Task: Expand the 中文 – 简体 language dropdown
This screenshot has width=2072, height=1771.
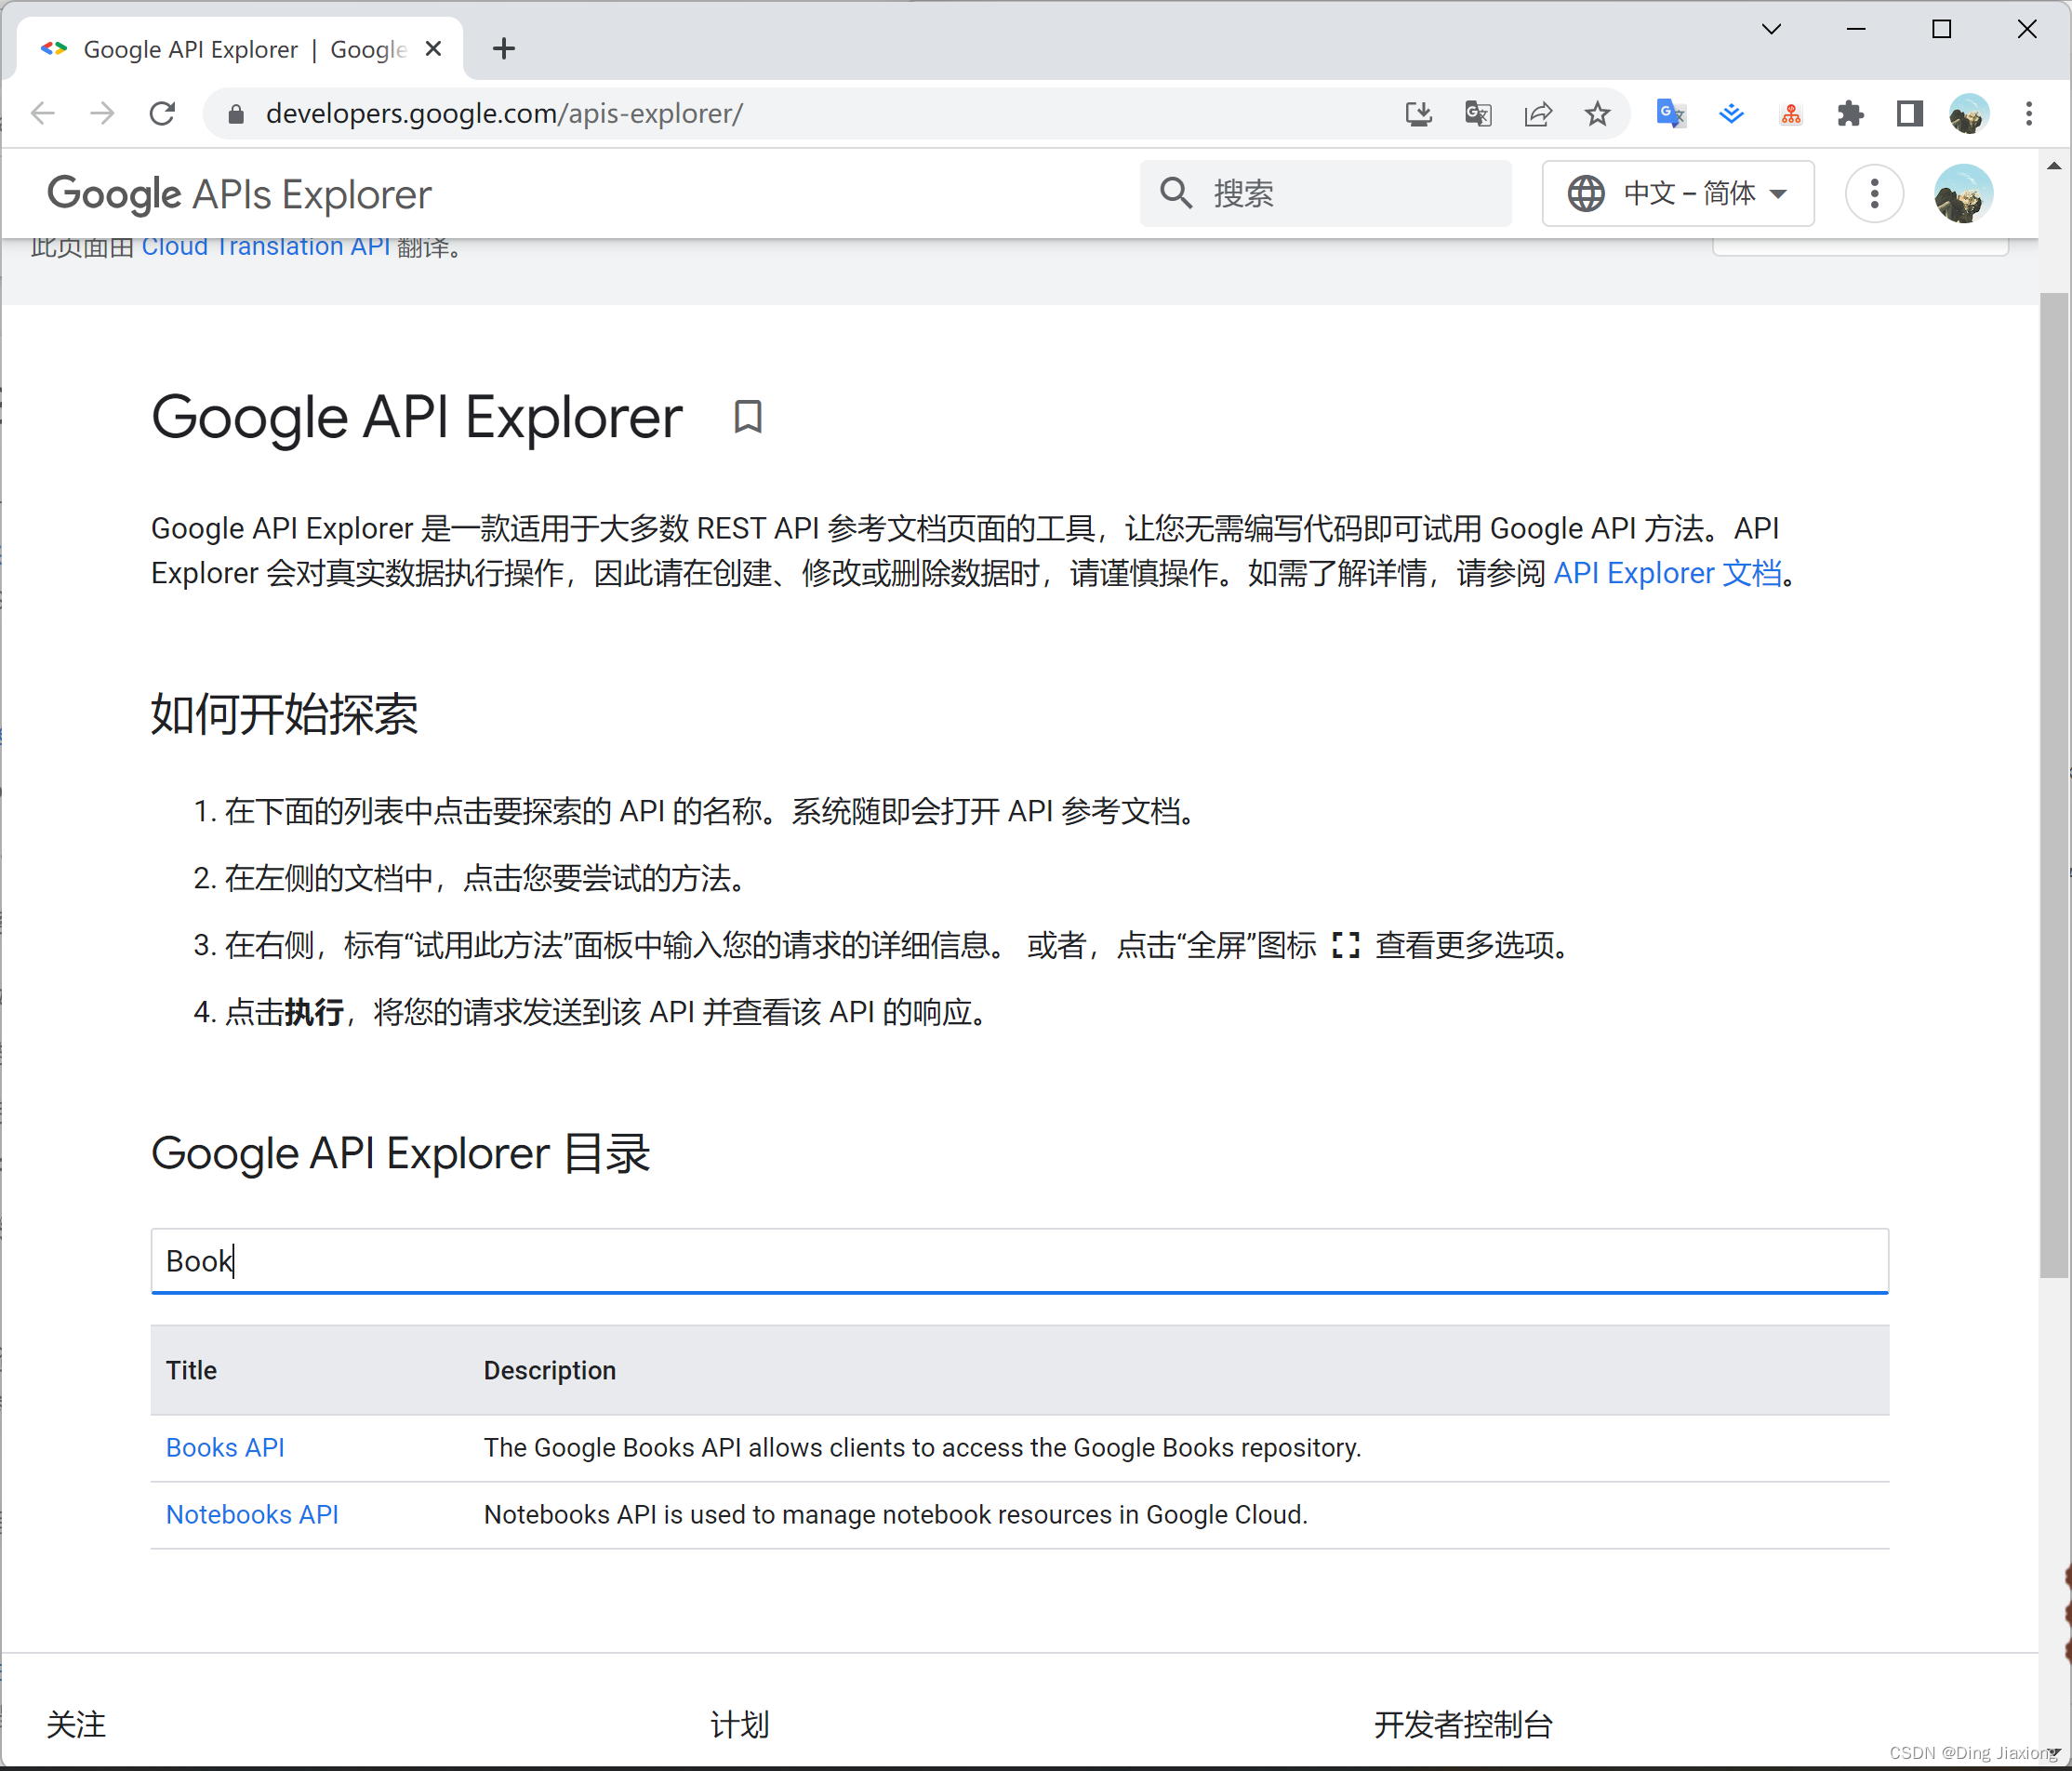Action: (1678, 193)
